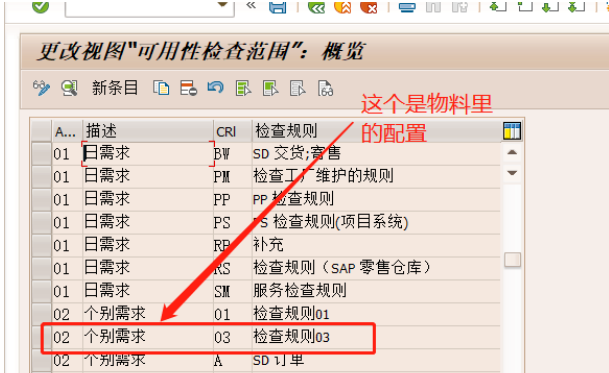Select the 检查规则01 row using its row selector
The width and height of the screenshot is (609, 373).
point(41,314)
